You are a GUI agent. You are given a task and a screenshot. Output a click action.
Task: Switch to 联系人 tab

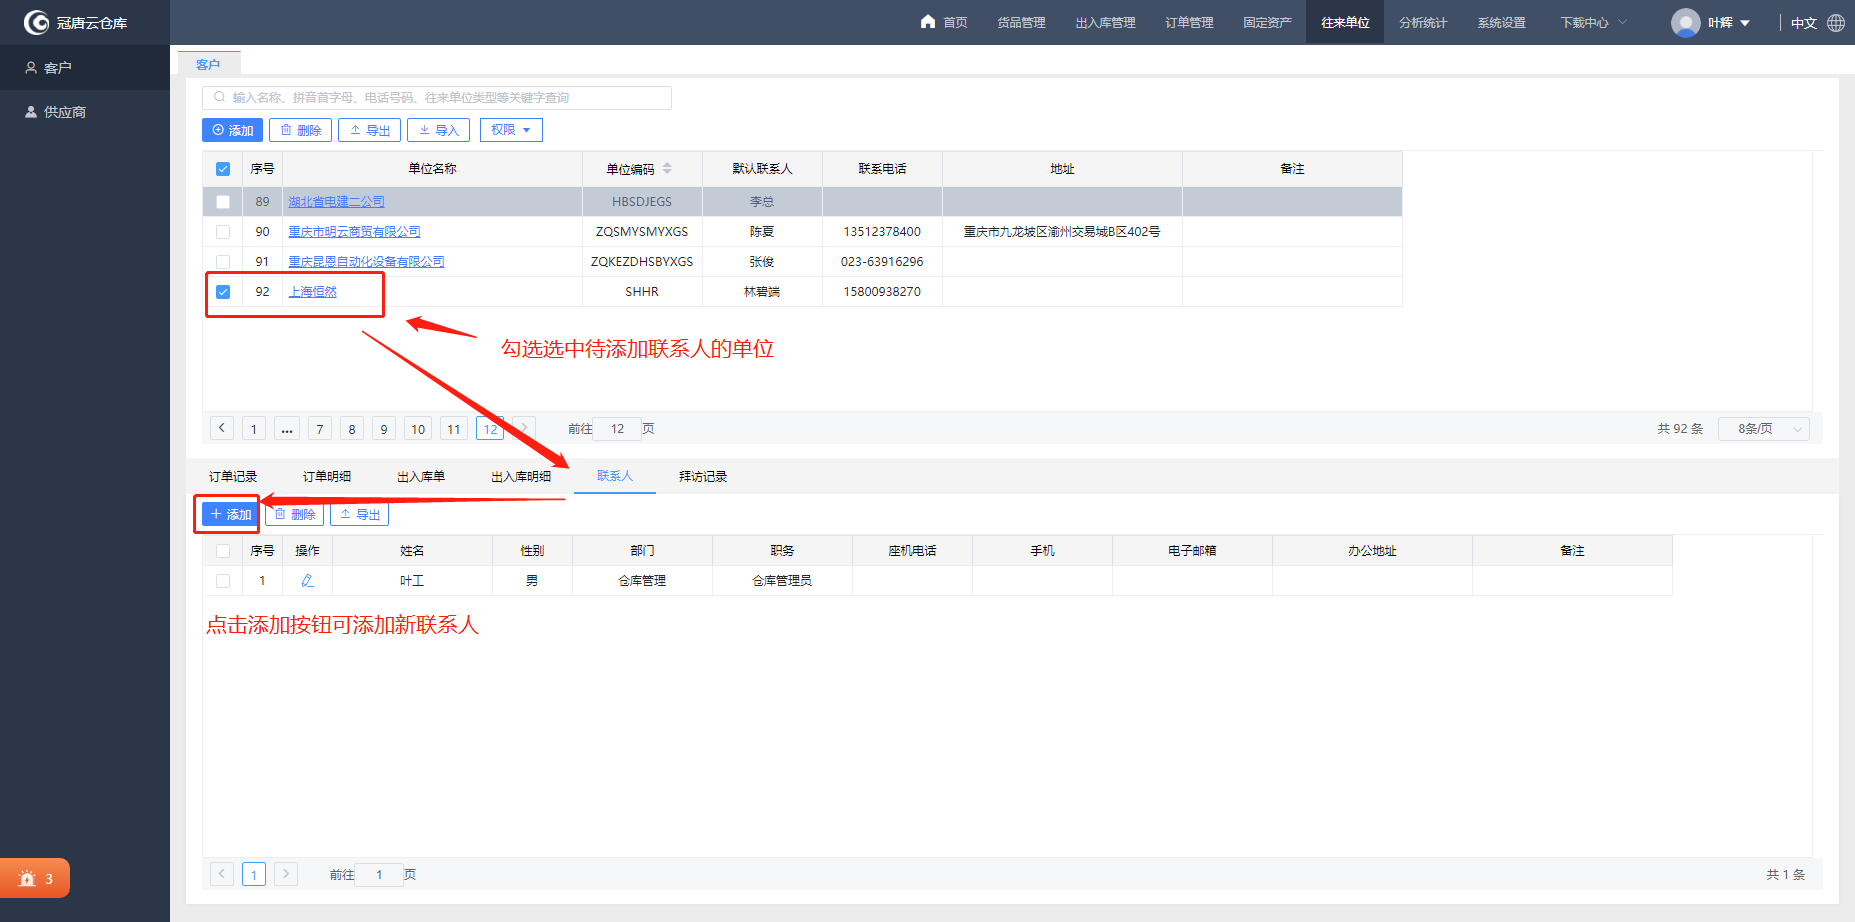point(615,476)
